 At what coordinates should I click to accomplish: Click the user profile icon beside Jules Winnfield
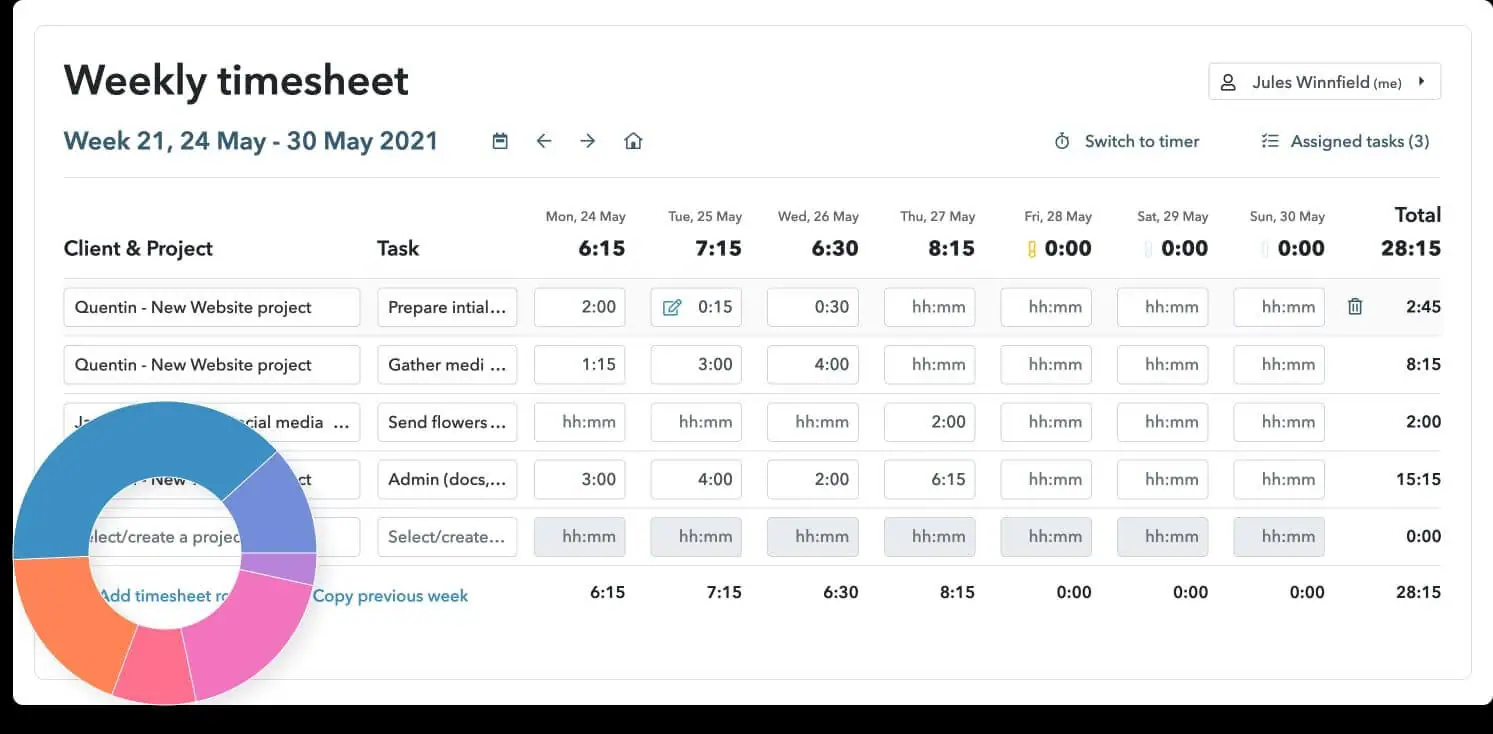1228,82
